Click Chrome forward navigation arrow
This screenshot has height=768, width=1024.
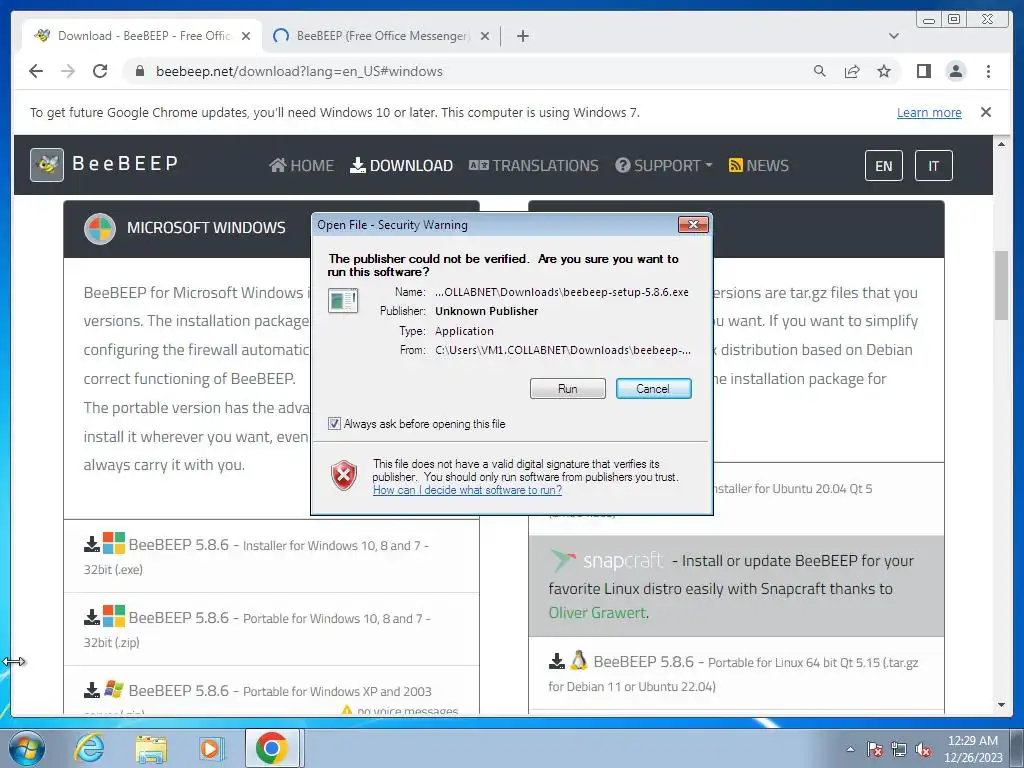tap(68, 71)
